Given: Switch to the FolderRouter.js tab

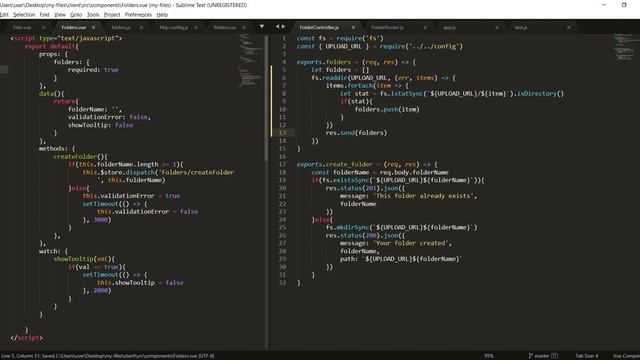Looking at the screenshot, I should pyautogui.click(x=387, y=27).
